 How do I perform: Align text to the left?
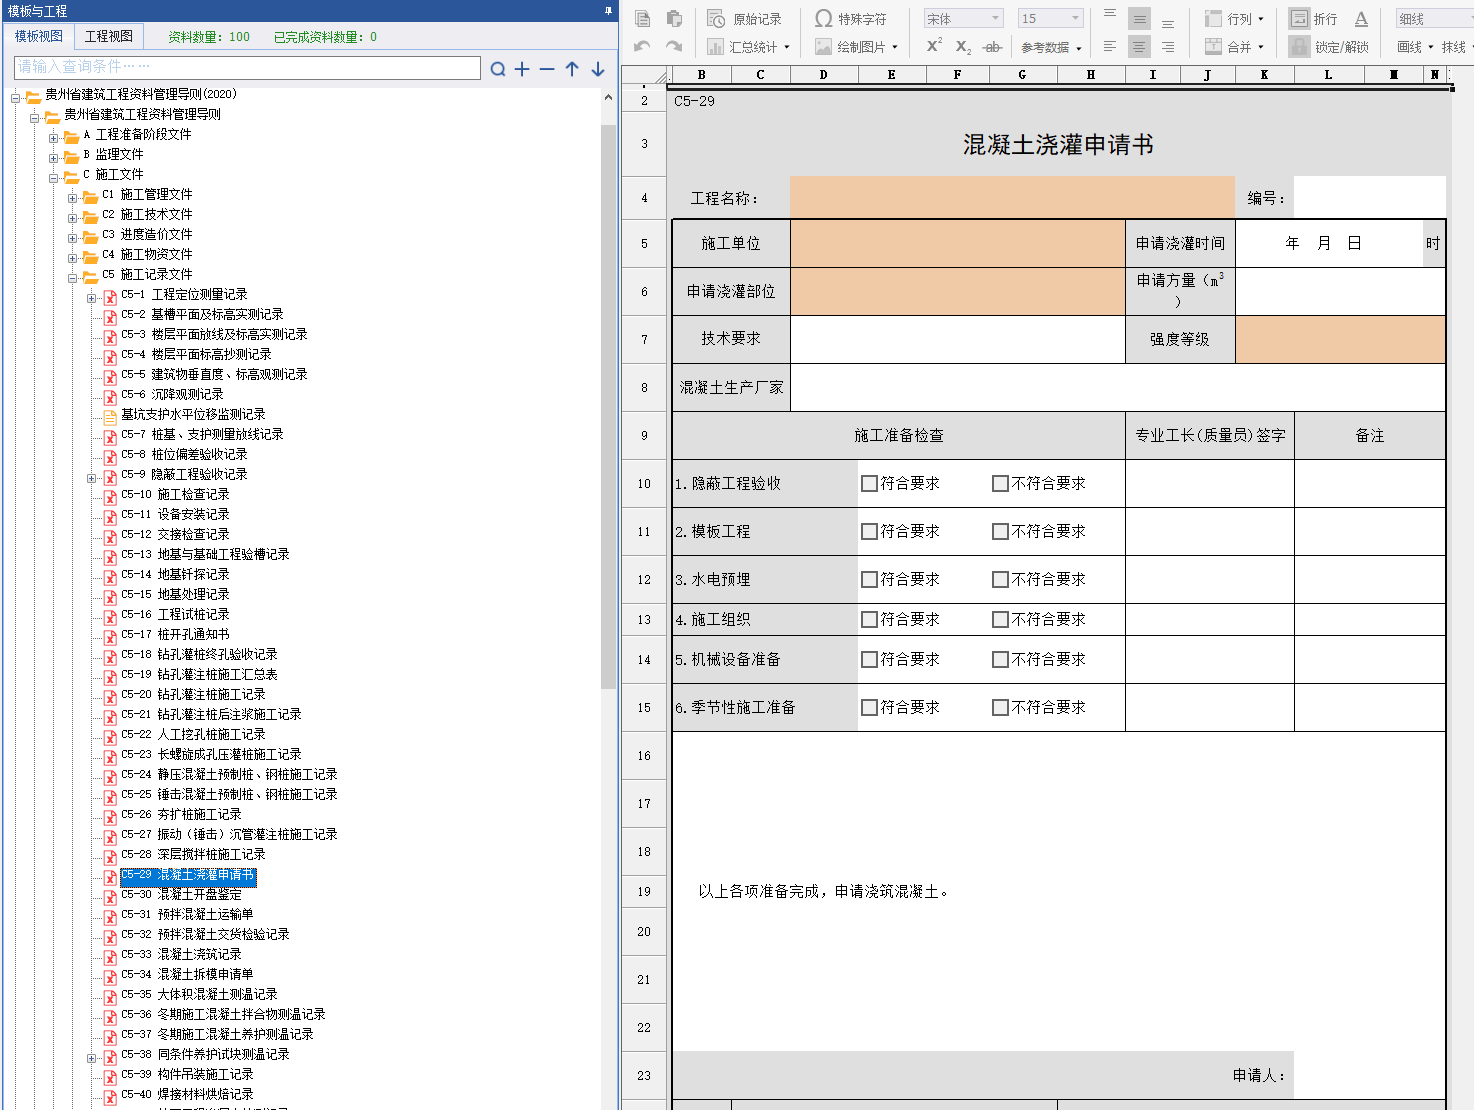(1110, 47)
